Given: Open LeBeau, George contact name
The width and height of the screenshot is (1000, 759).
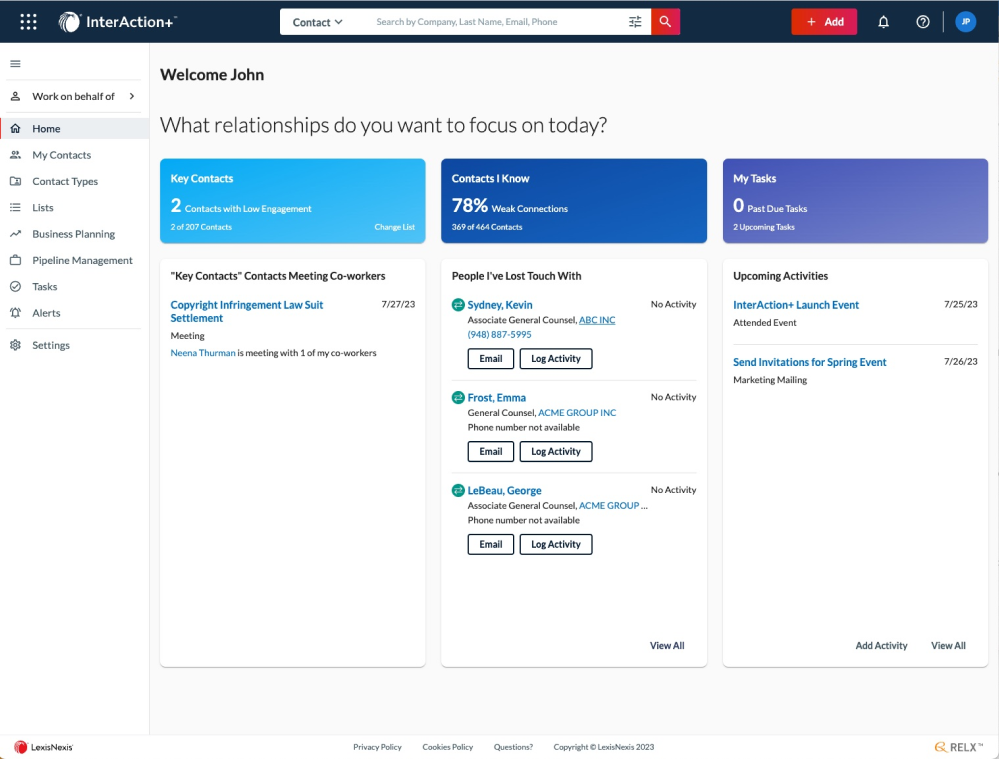Looking at the screenshot, I should tap(504, 490).
